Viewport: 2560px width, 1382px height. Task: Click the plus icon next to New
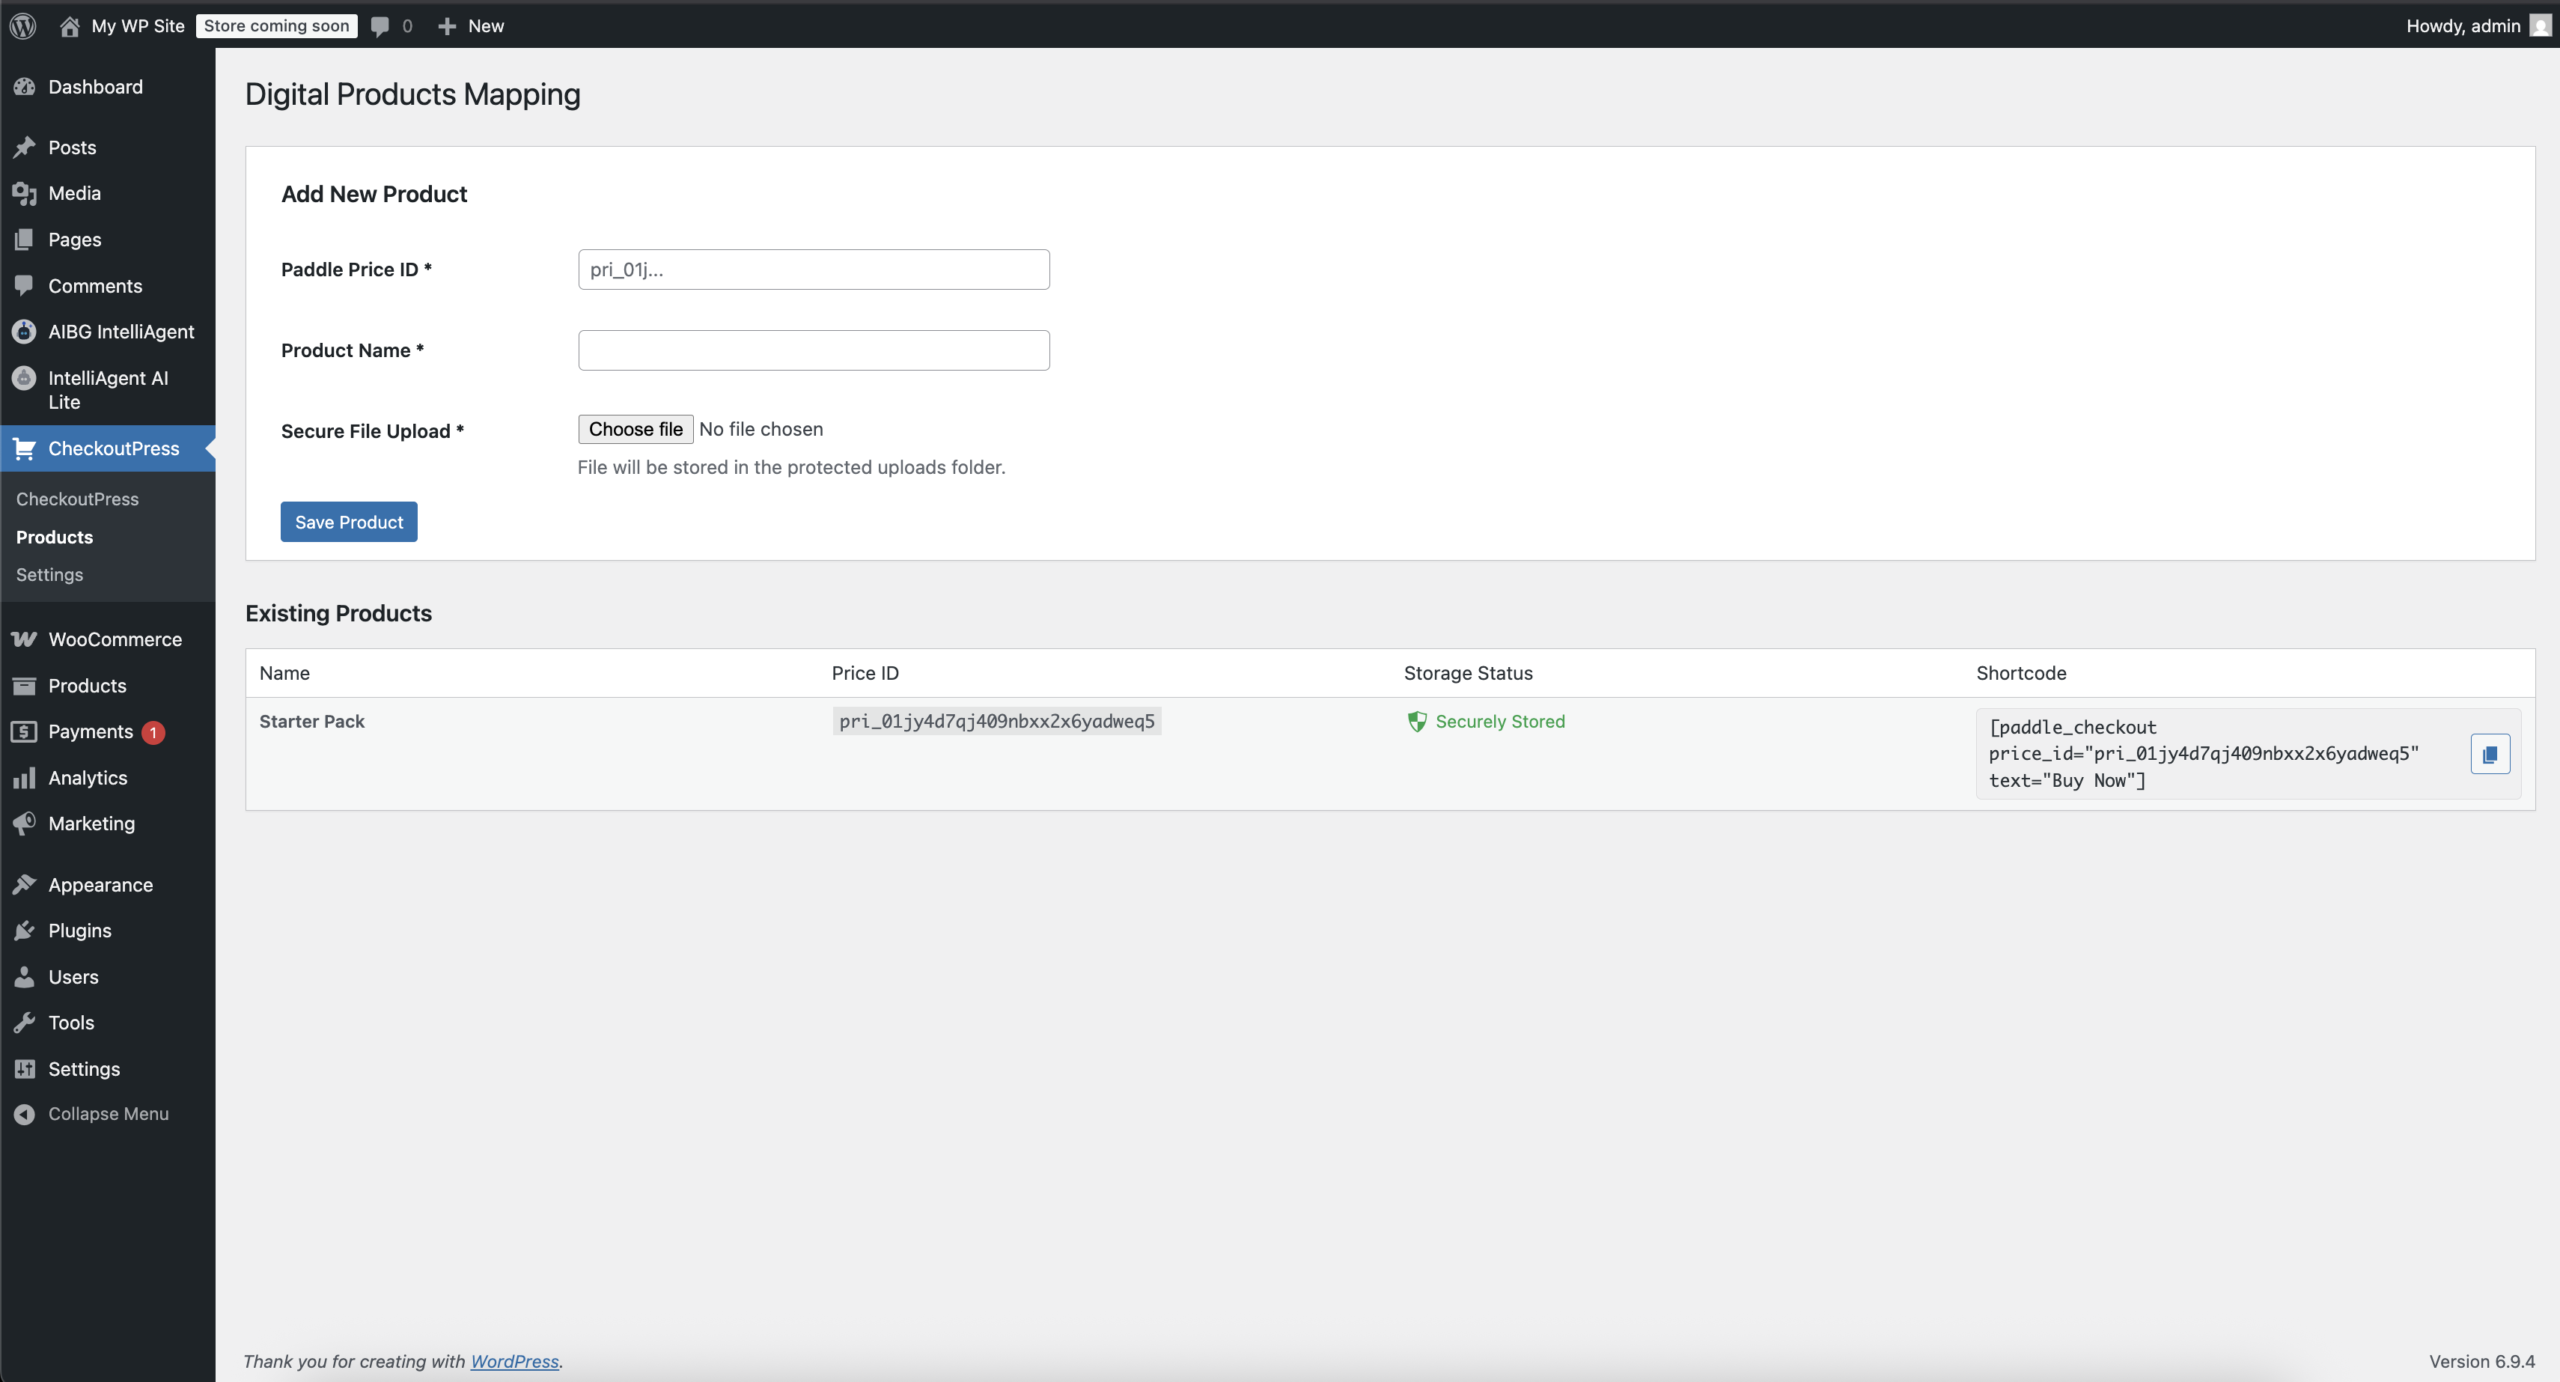[x=447, y=26]
